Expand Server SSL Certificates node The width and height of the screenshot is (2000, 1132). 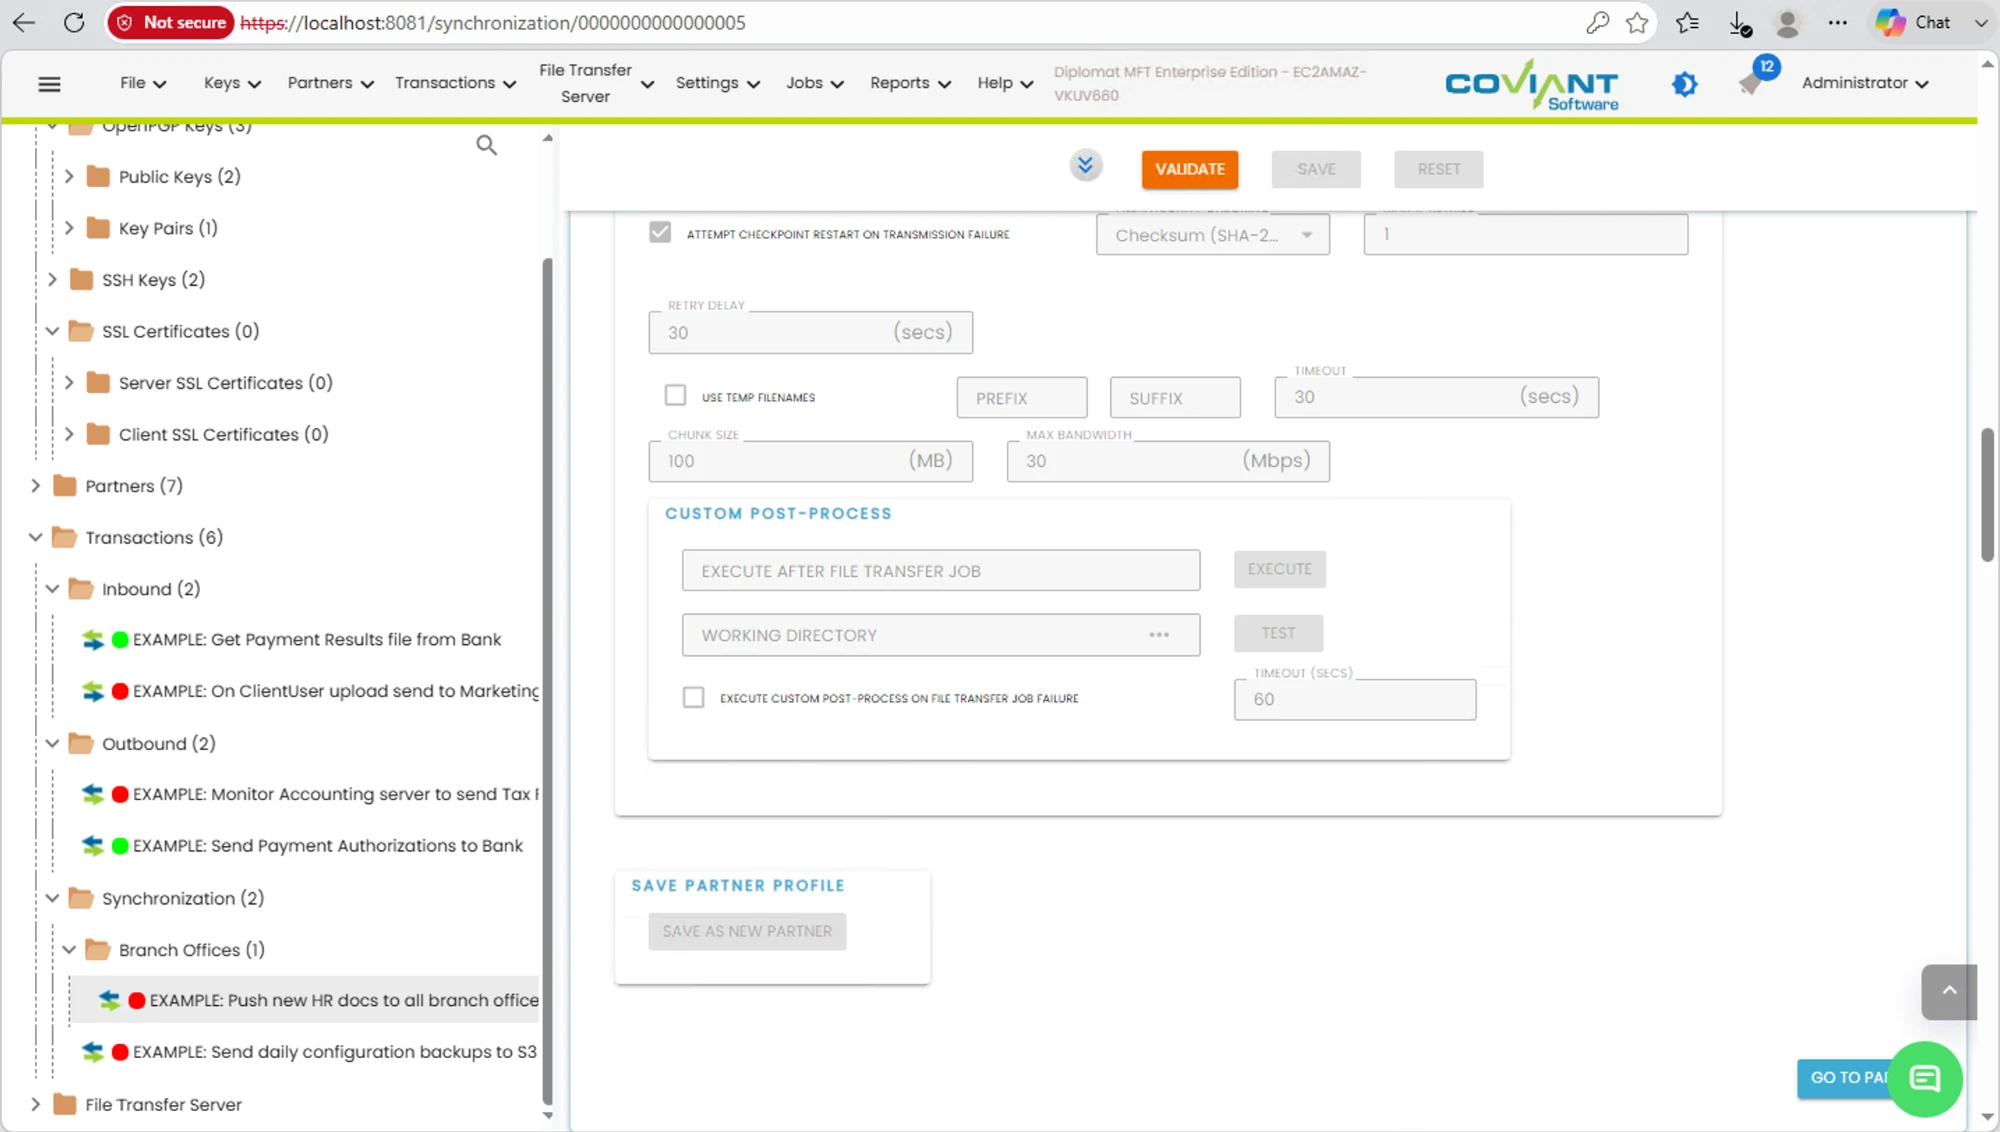click(69, 383)
